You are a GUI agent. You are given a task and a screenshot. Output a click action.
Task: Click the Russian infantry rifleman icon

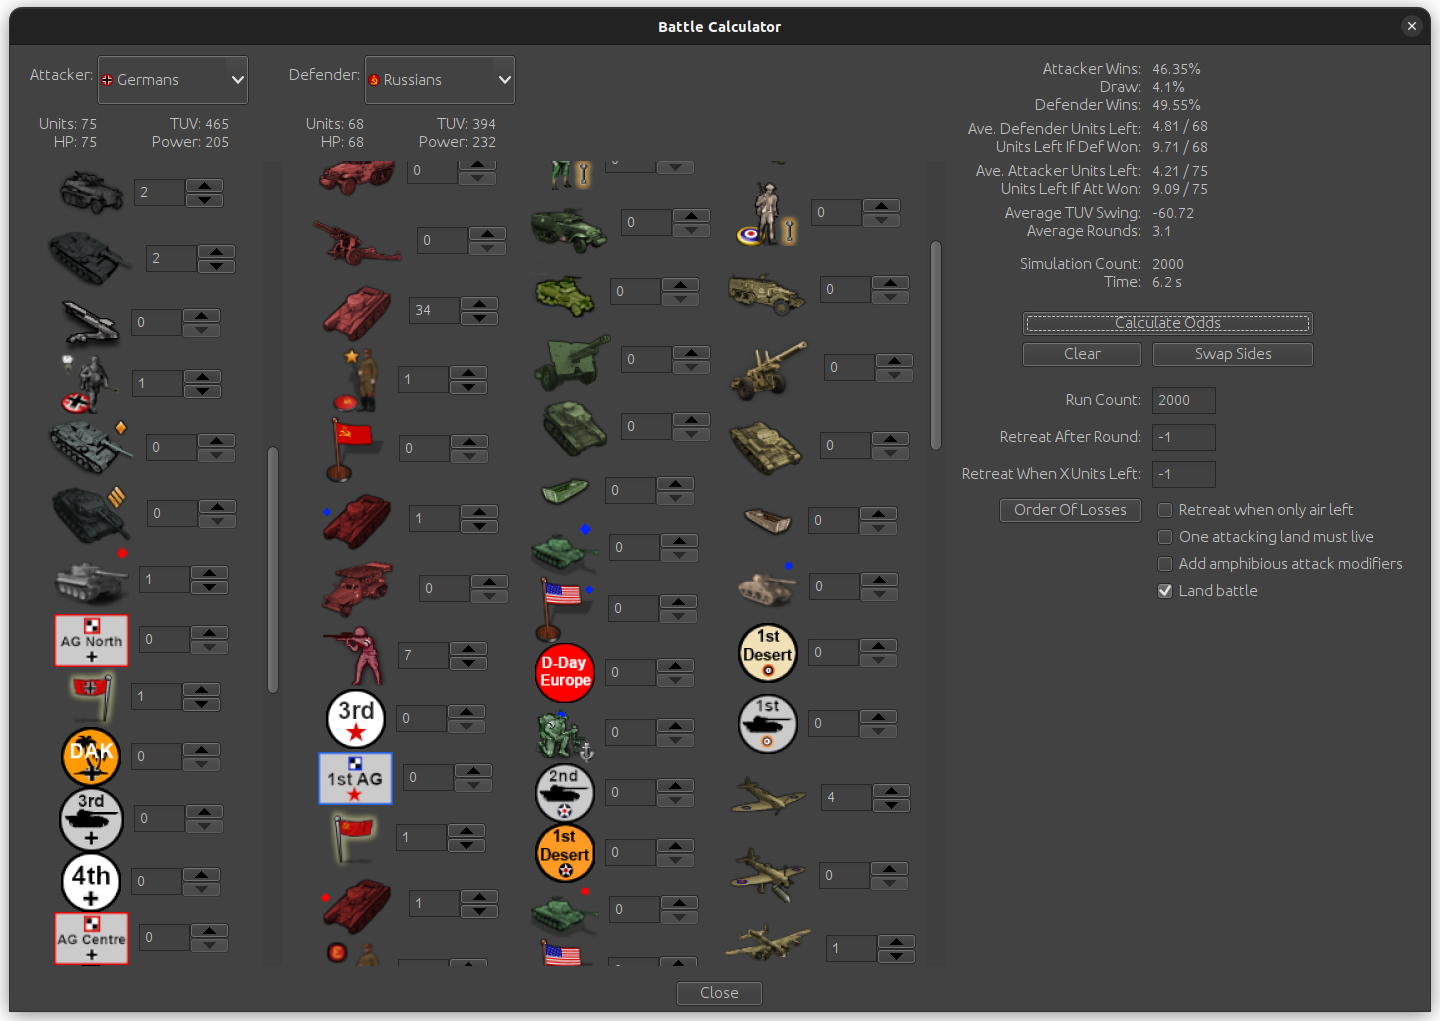(354, 655)
